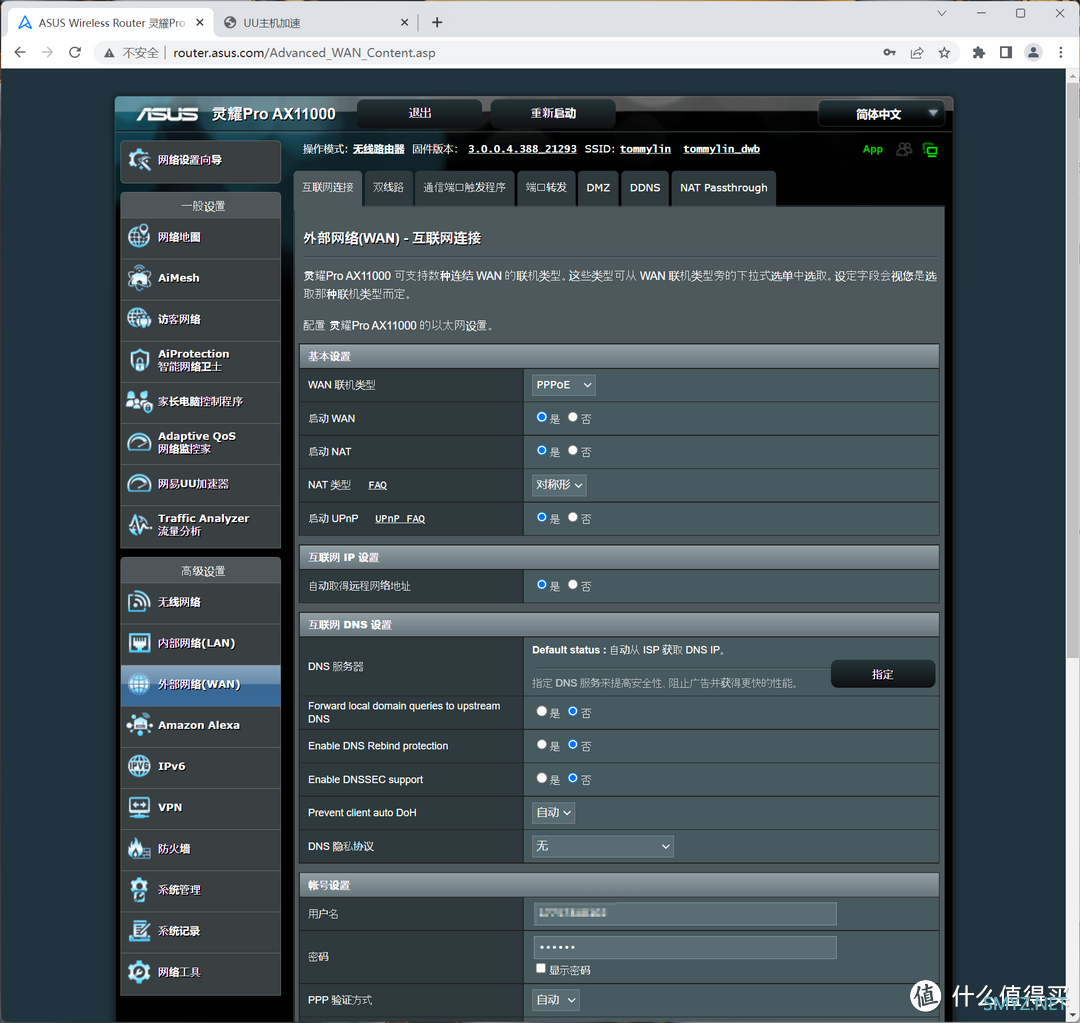Click the 退出 logout button
1080x1023 pixels.
pyautogui.click(x=419, y=113)
